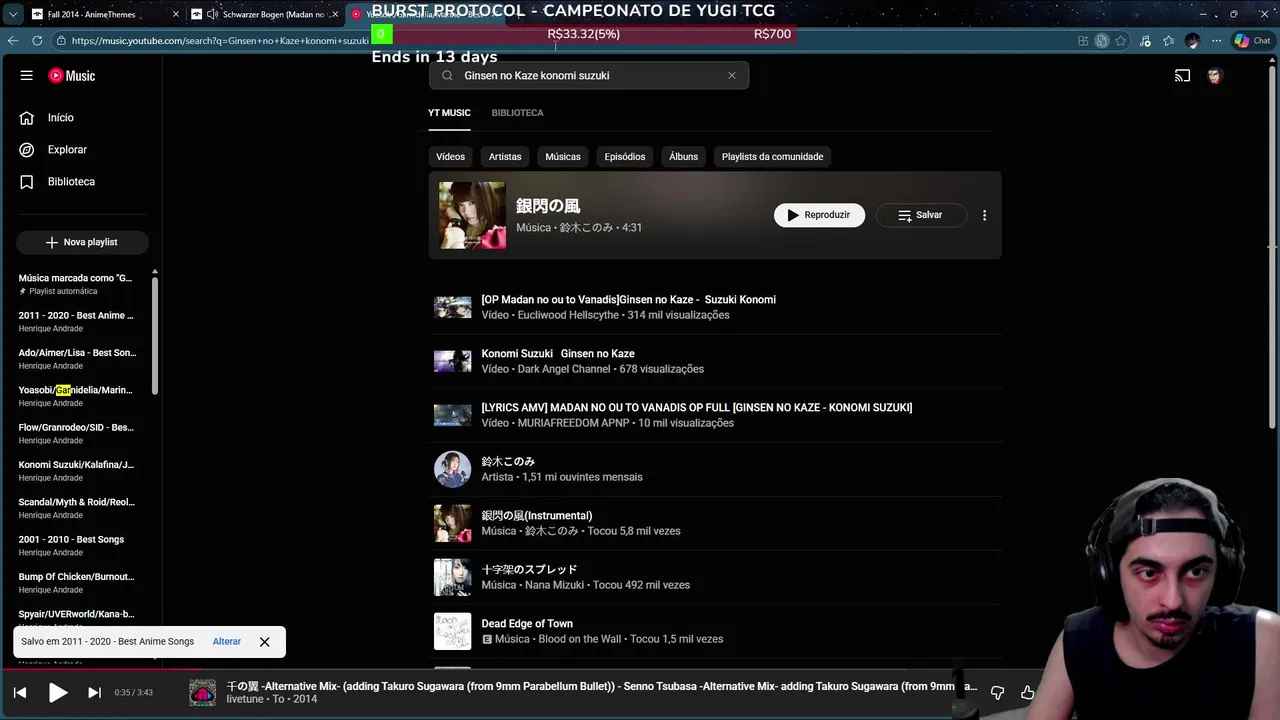Filter results by Álbuns chip

(x=684, y=157)
